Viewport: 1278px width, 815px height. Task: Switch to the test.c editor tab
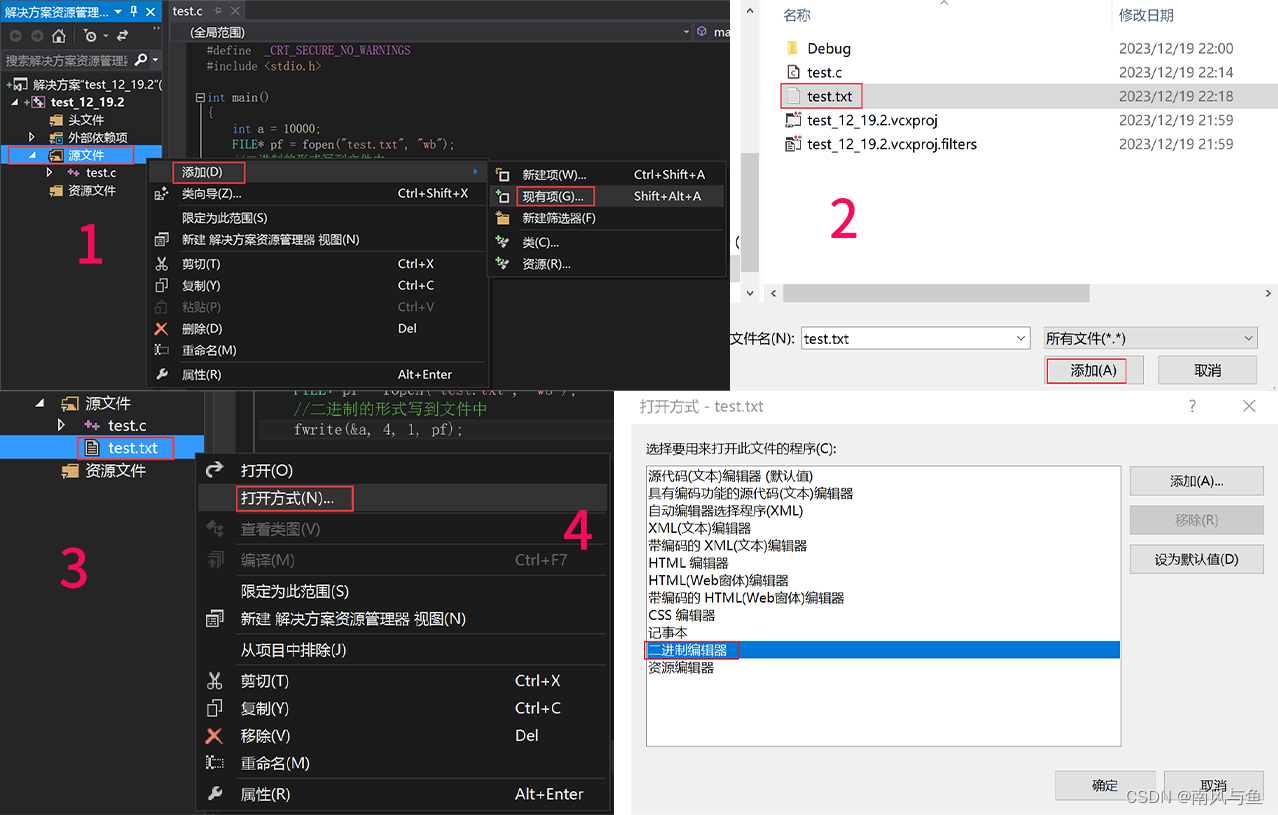click(187, 11)
